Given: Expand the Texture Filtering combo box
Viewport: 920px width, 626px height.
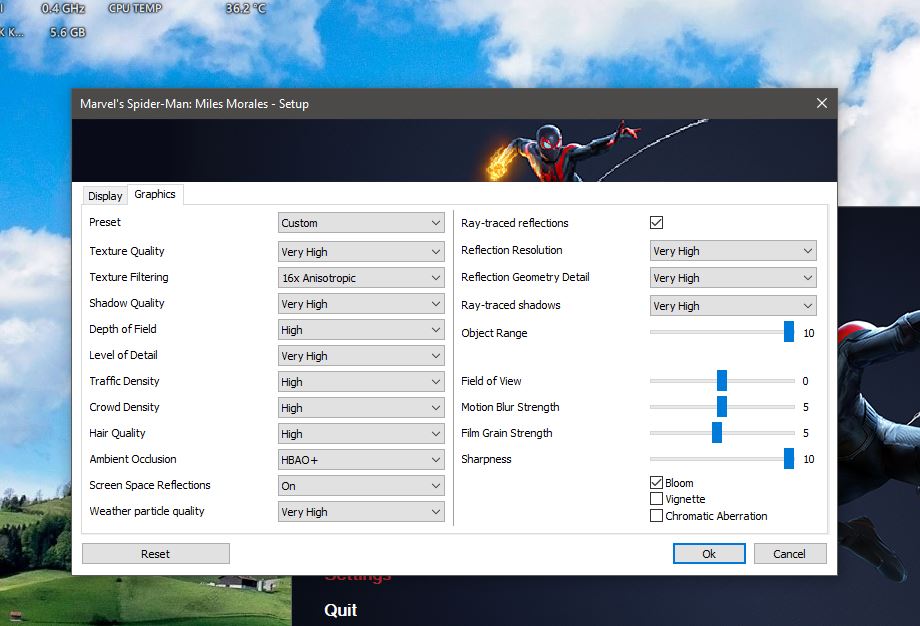Looking at the screenshot, I should point(361,278).
